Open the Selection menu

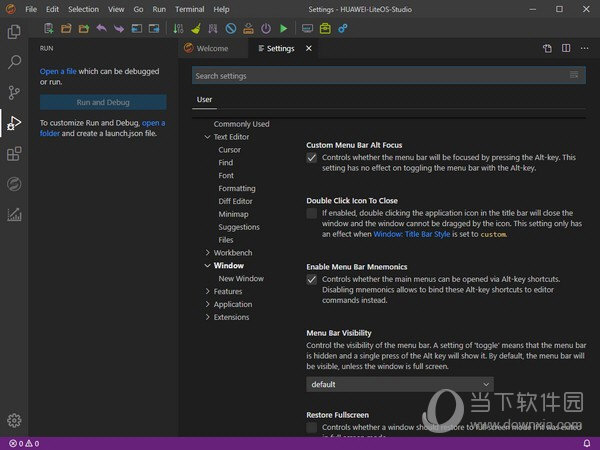[83, 9]
